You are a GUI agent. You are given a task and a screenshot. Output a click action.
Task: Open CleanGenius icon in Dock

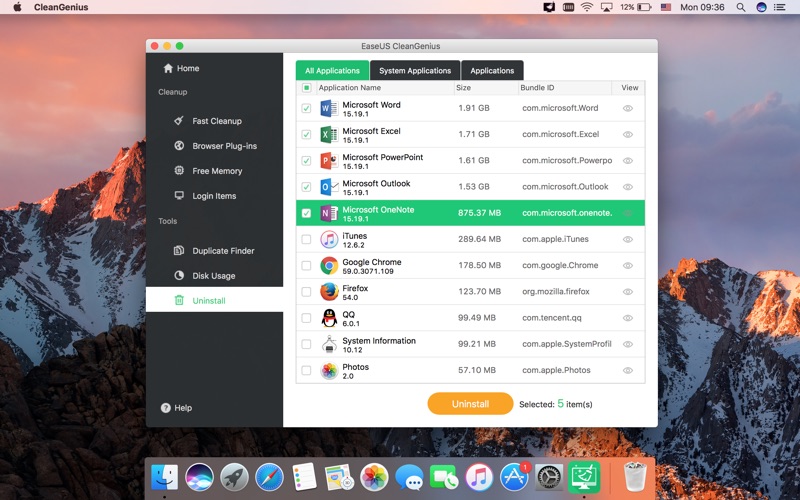coord(584,477)
